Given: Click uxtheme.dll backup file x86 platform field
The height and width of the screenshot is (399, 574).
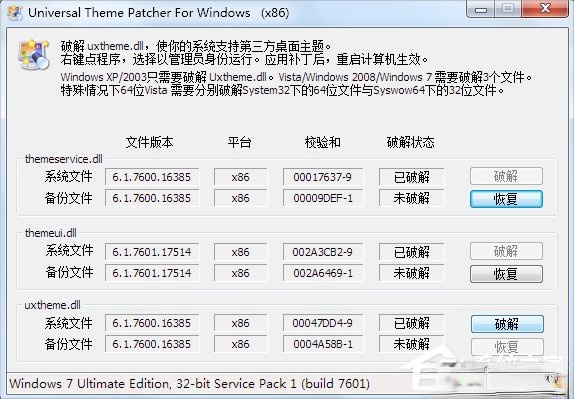Looking at the screenshot, I should (x=241, y=344).
